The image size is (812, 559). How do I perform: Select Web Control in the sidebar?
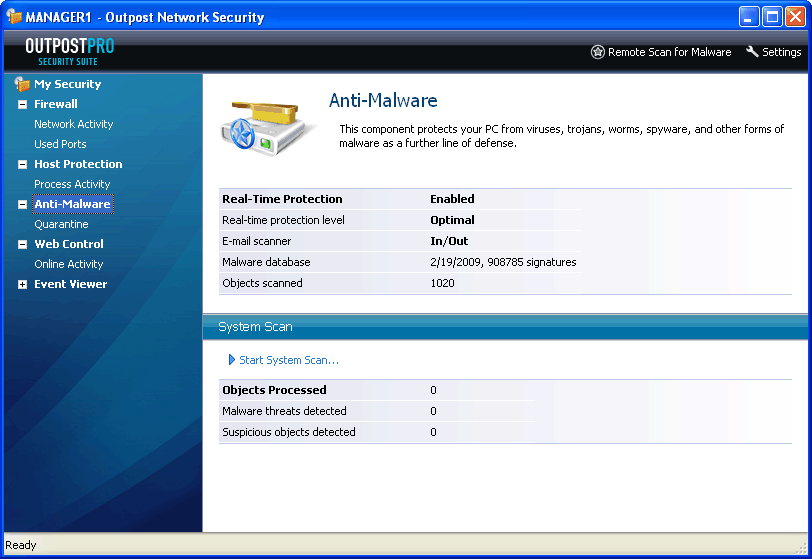coord(69,243)
